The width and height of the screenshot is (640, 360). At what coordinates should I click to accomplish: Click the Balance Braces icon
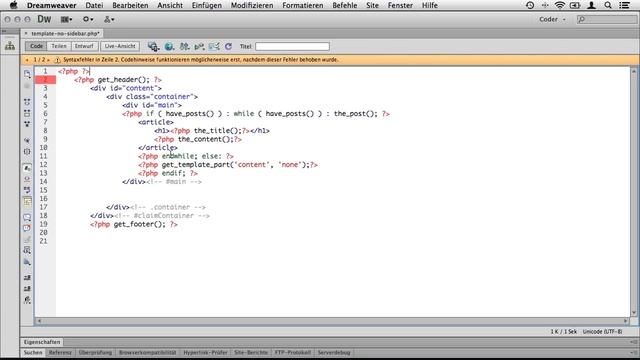27,151
